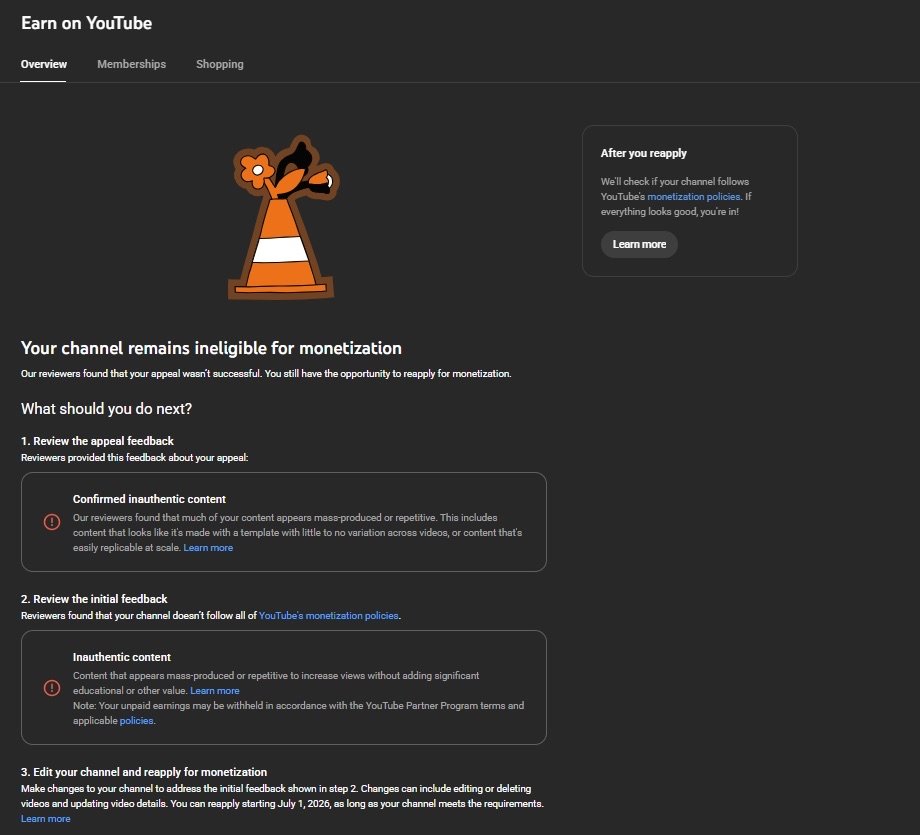Click warning icon beside Inauthentic content
Screen dimensions: 920x835
pyautogui.click(x=52, y=688)
